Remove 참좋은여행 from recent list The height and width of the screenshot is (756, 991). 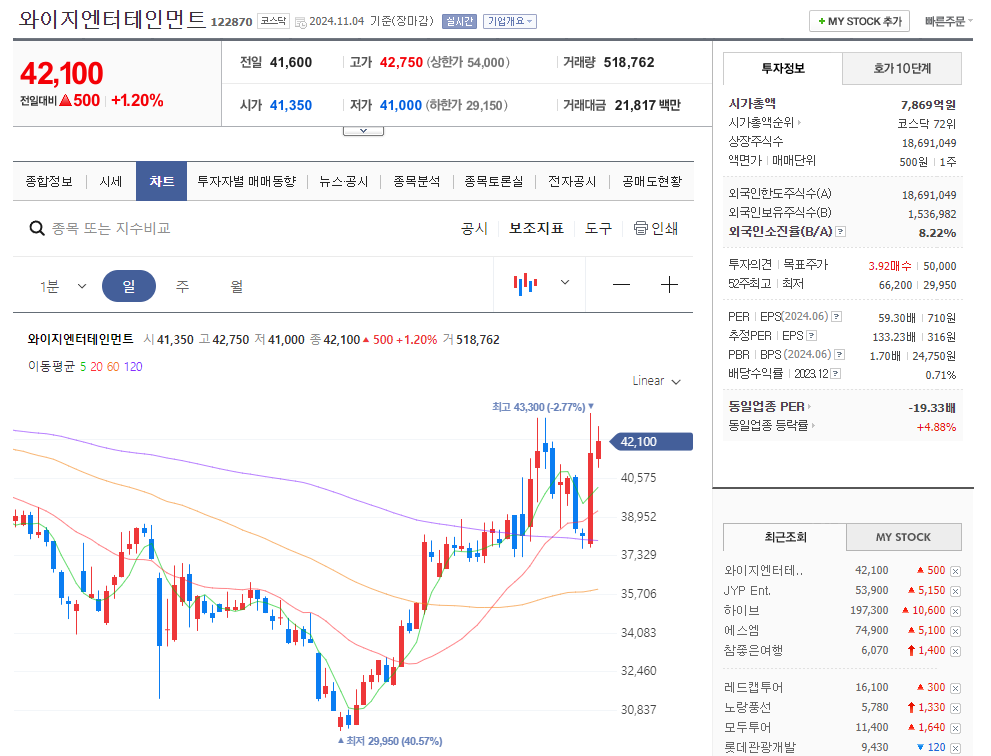(x=955, y=651)
